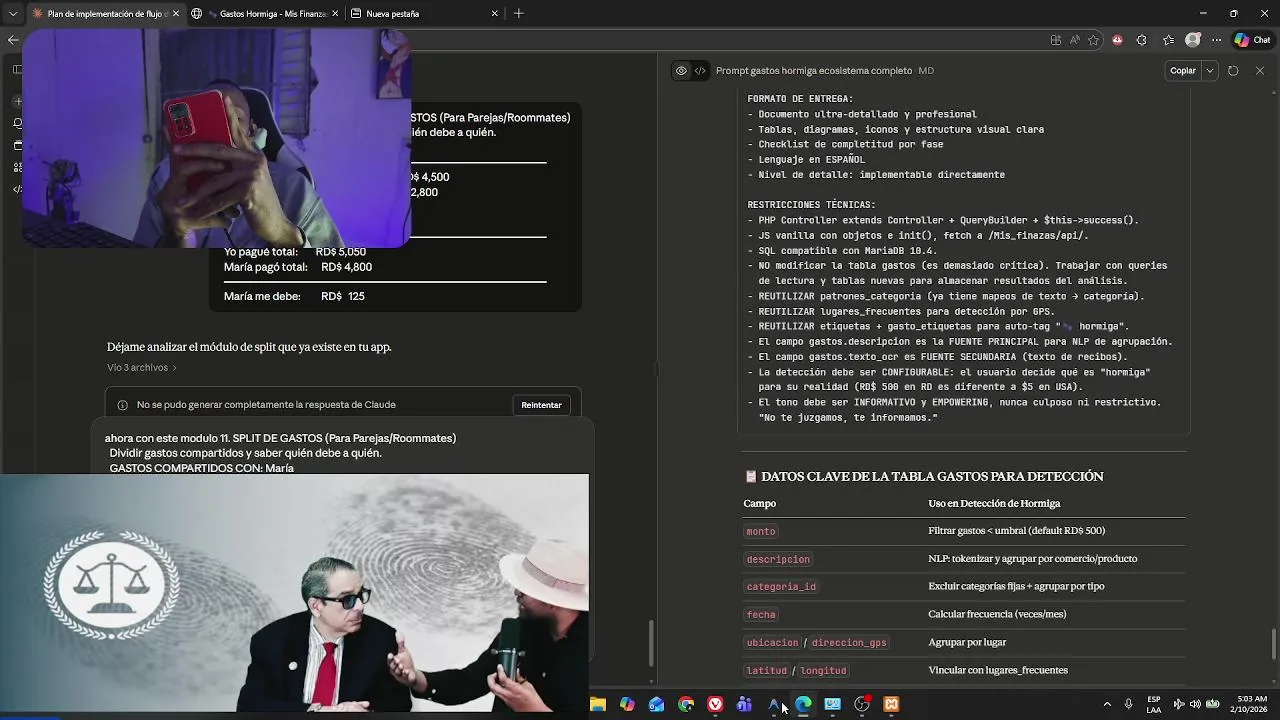
Task: Open a new browser tab
Action: coord(518,14)
